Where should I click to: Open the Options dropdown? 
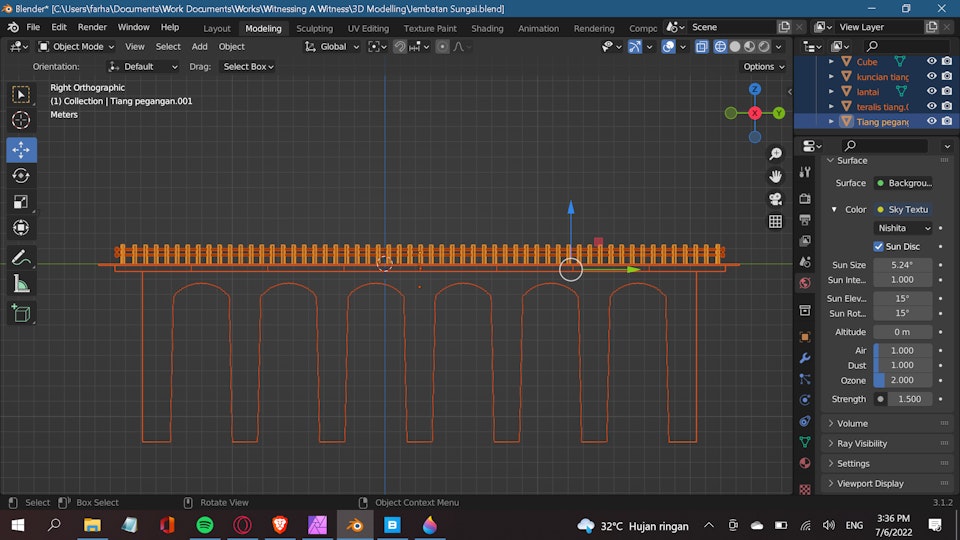[x=764, y=67]
